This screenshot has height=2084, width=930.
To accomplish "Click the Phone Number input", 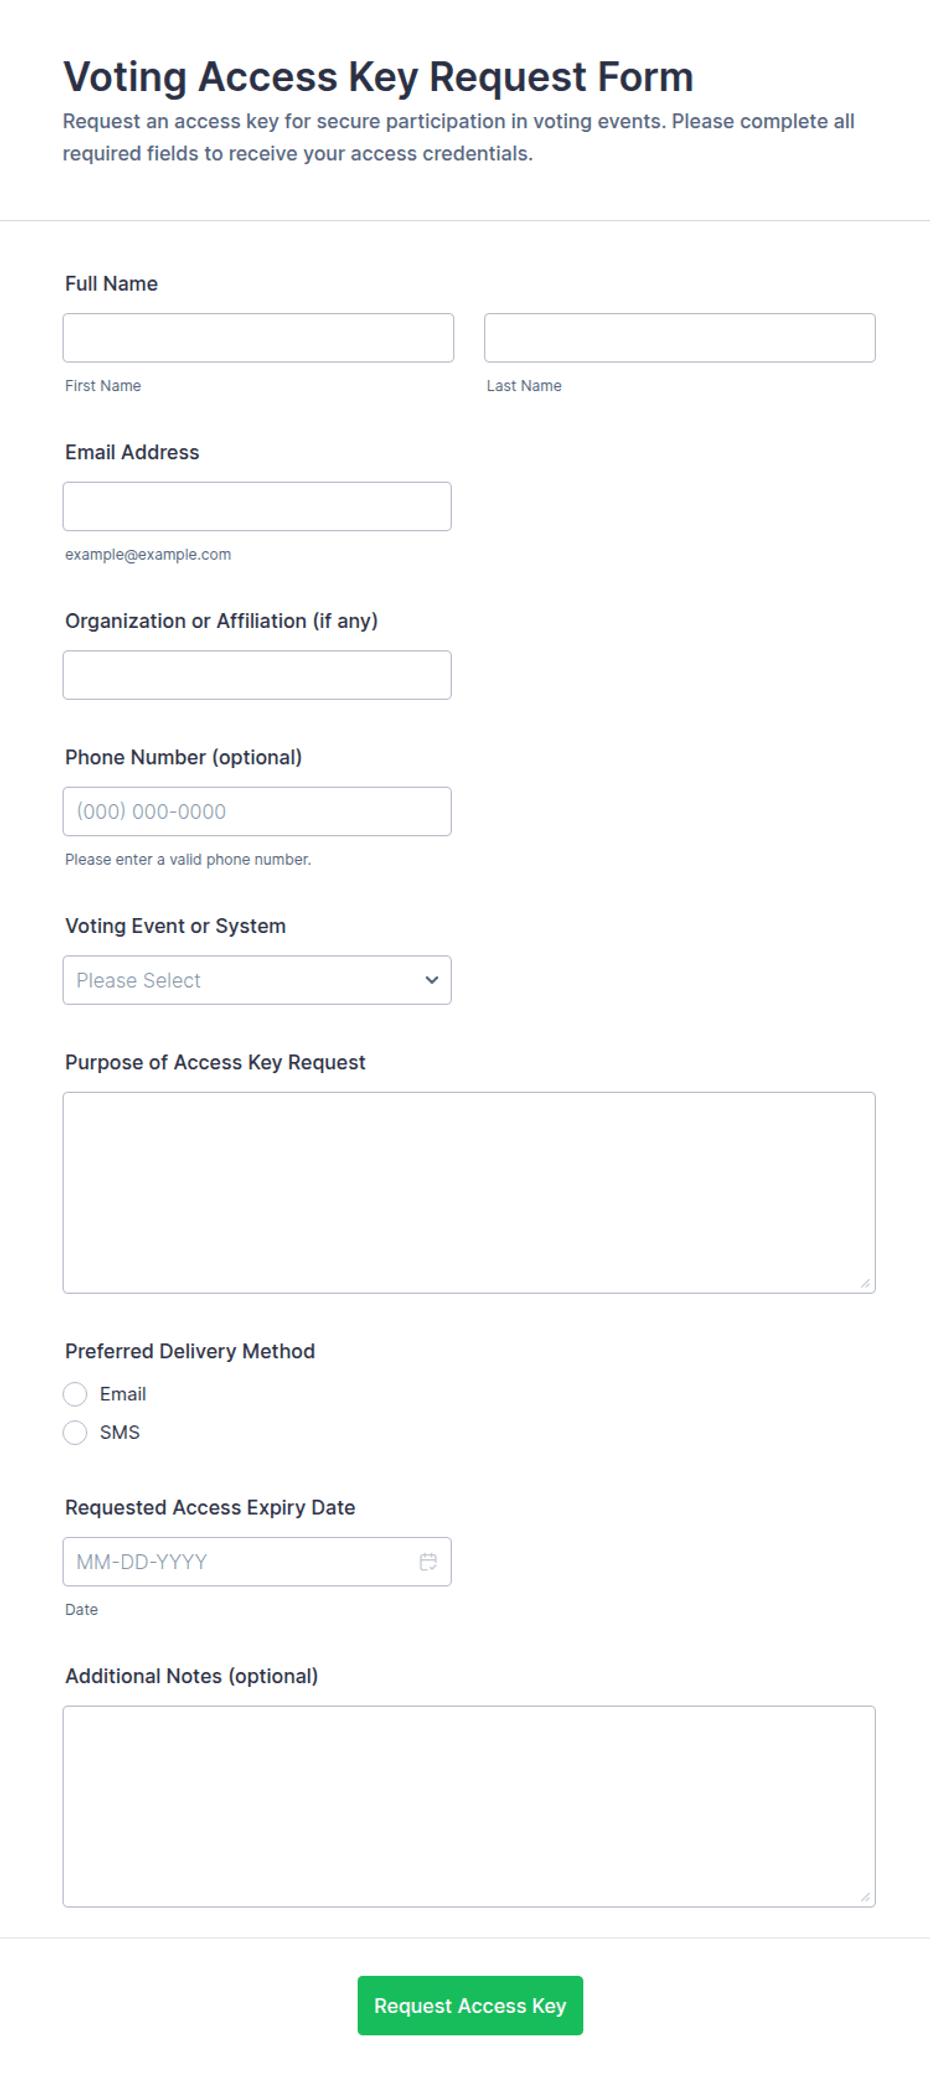I will pyautogui.click(x=257, y=811).
